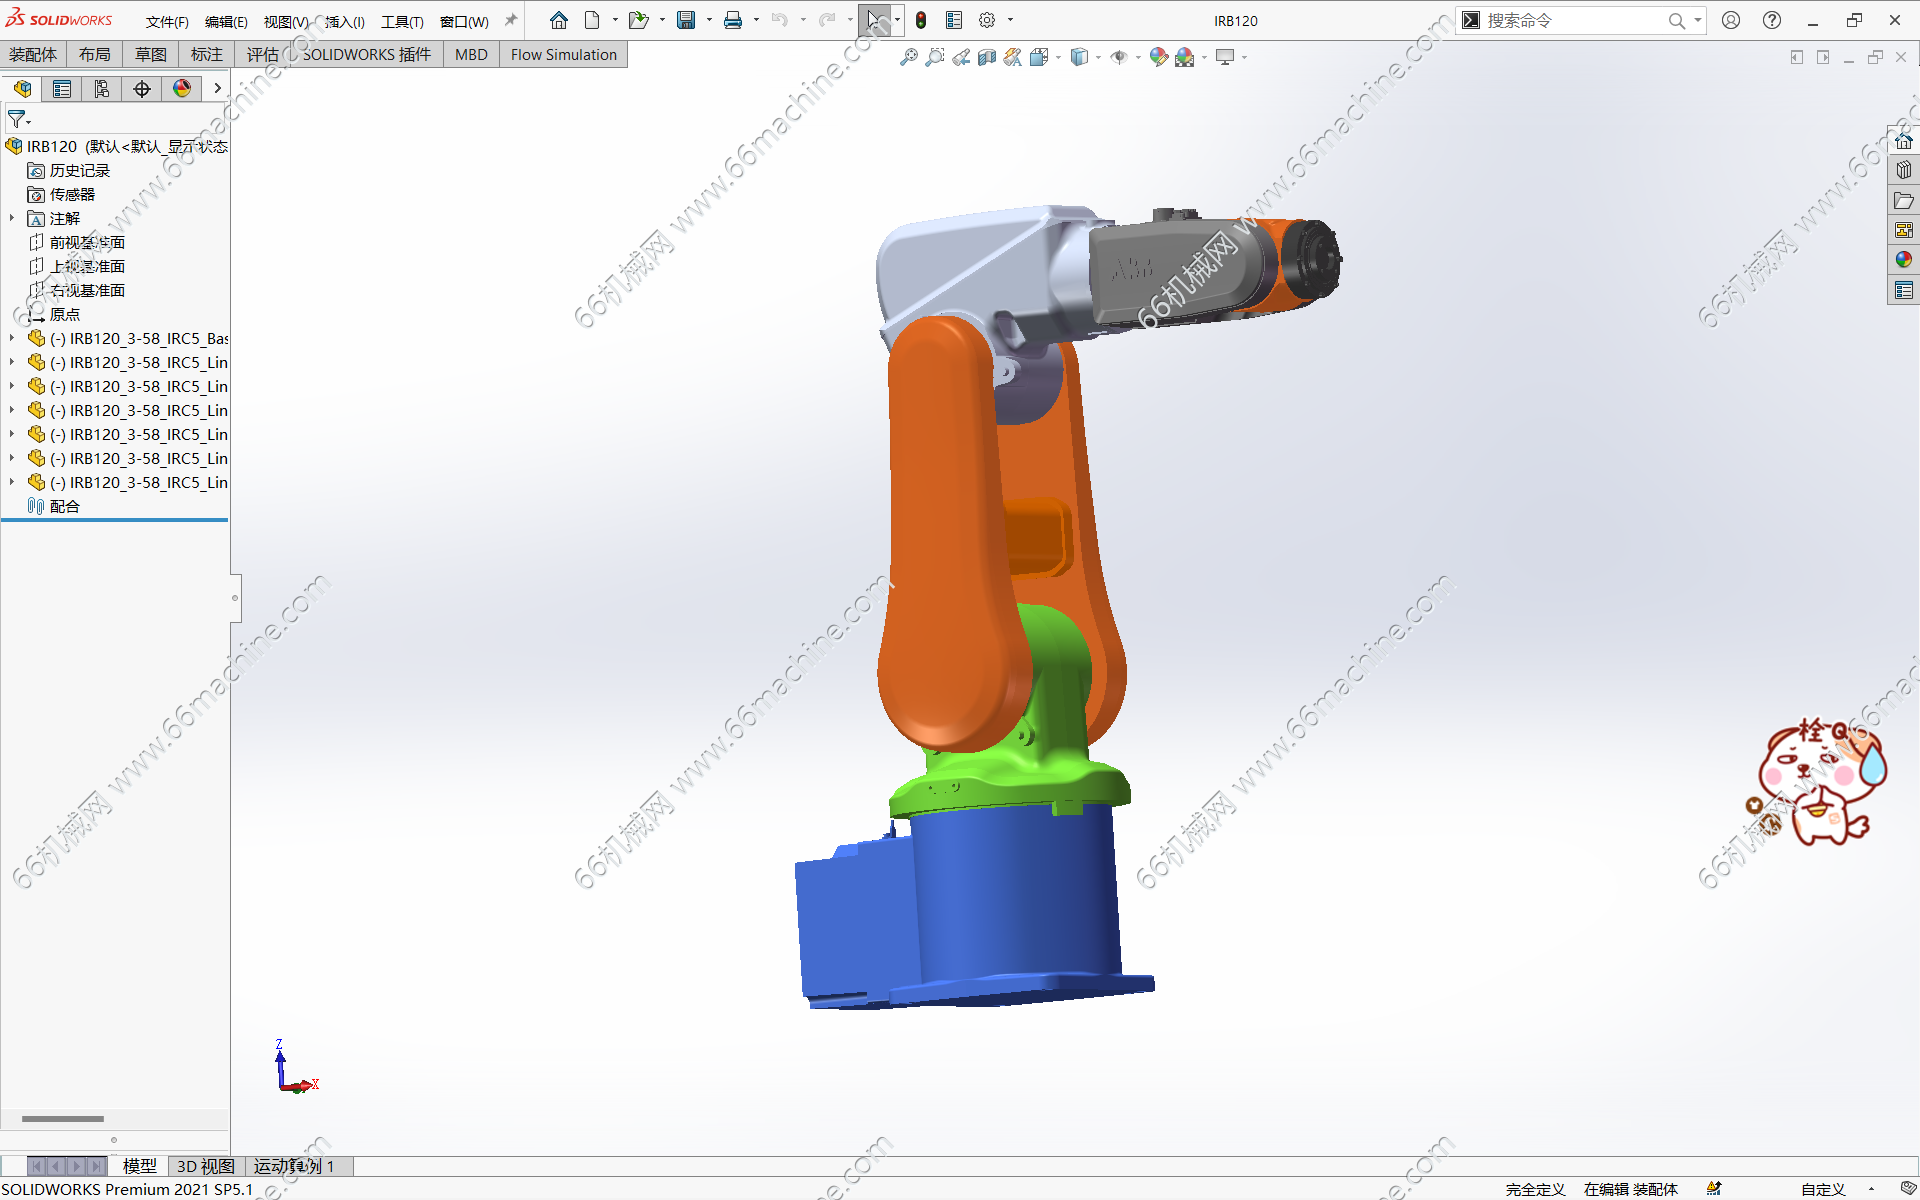The height and width of the screenshot is (1200, 1920).
Task: Open the 编辑(E) menu
Action: (226, 21)
